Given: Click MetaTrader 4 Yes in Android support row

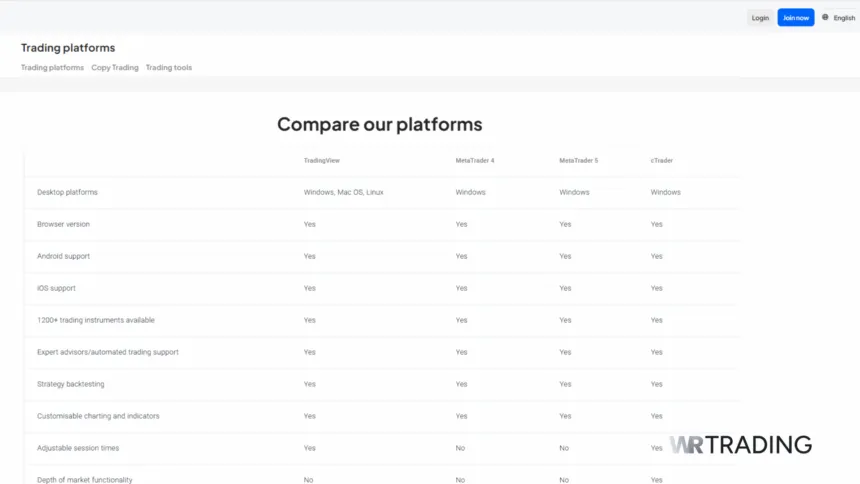Looking at the screenshot, I should click(x=461, y=256).
